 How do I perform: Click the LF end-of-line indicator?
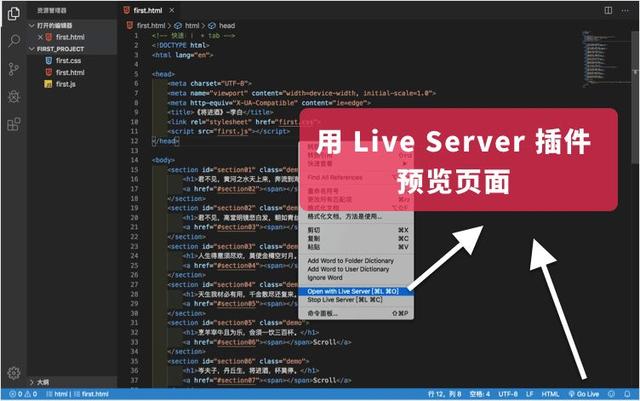(529, 394)
